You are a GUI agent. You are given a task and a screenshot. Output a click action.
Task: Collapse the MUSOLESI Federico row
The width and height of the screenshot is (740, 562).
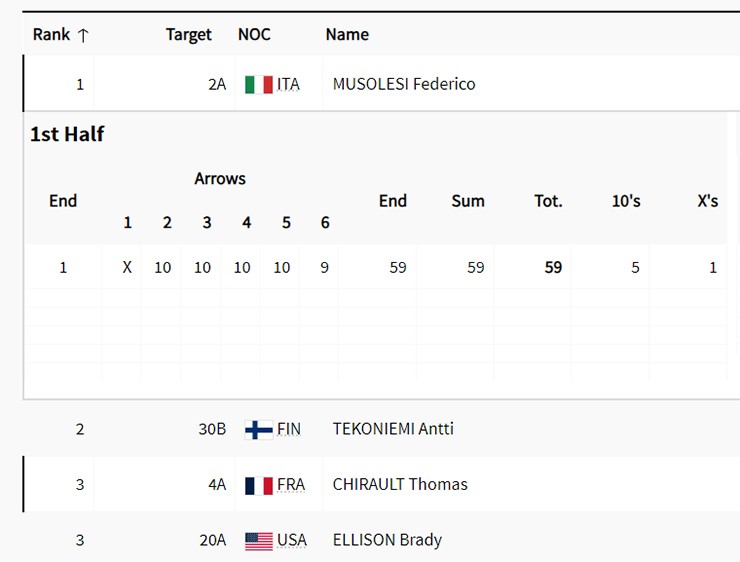tap(404, 85)
